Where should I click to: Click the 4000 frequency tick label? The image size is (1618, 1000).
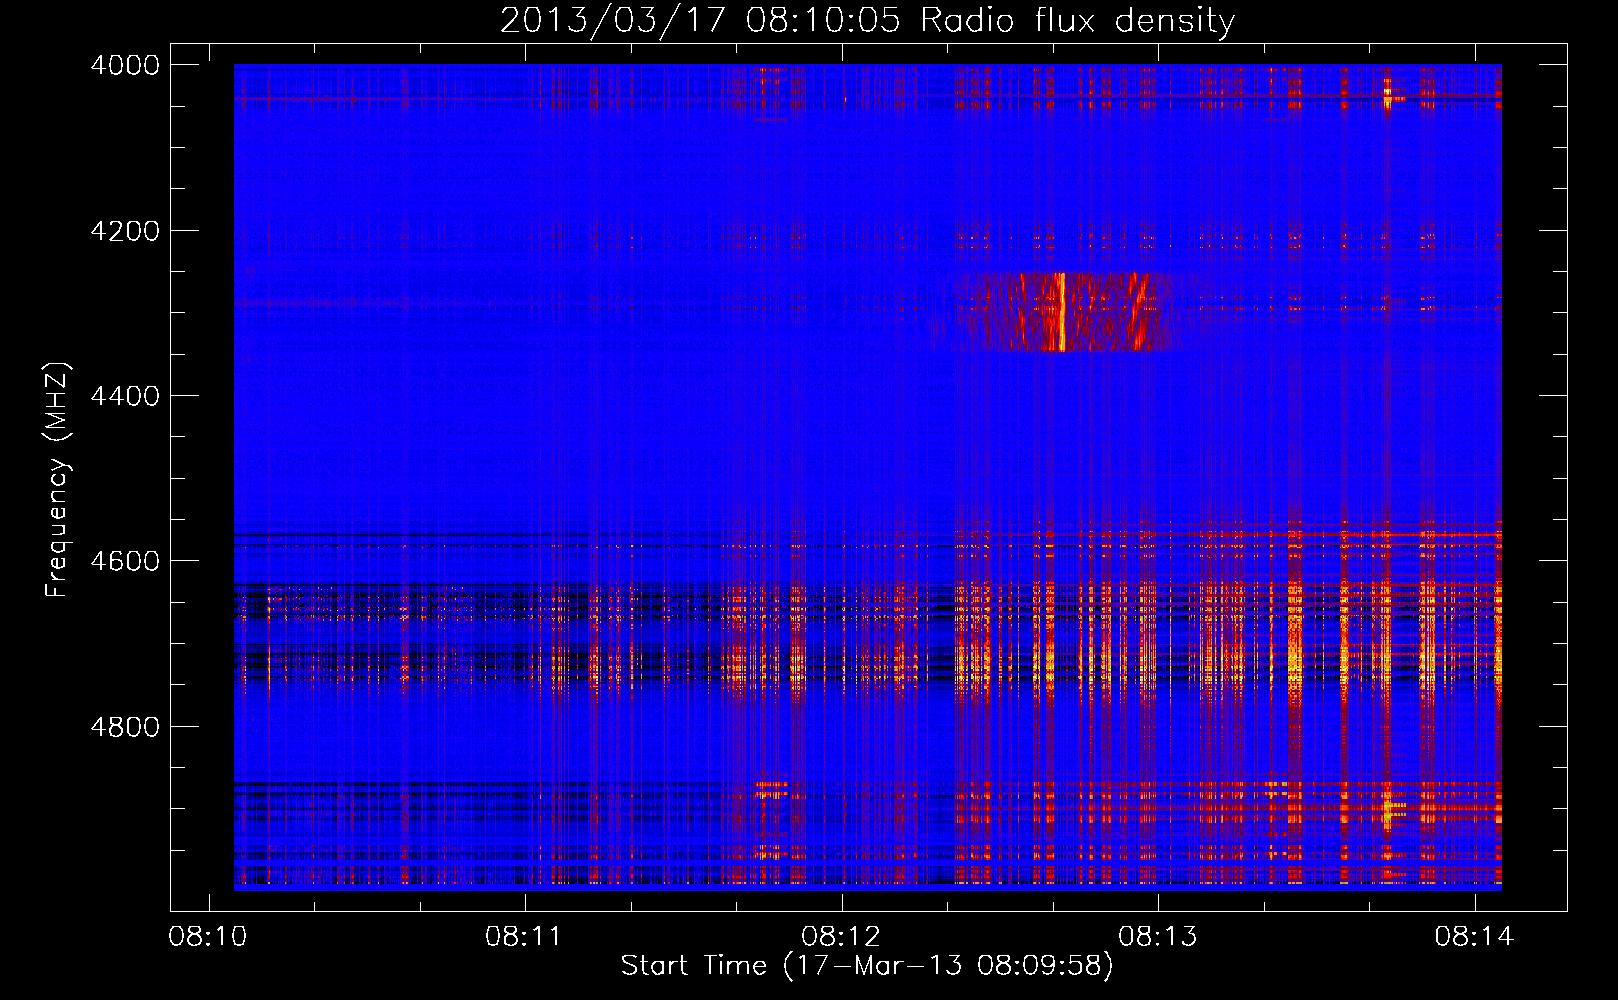click(x=125, y=65)
